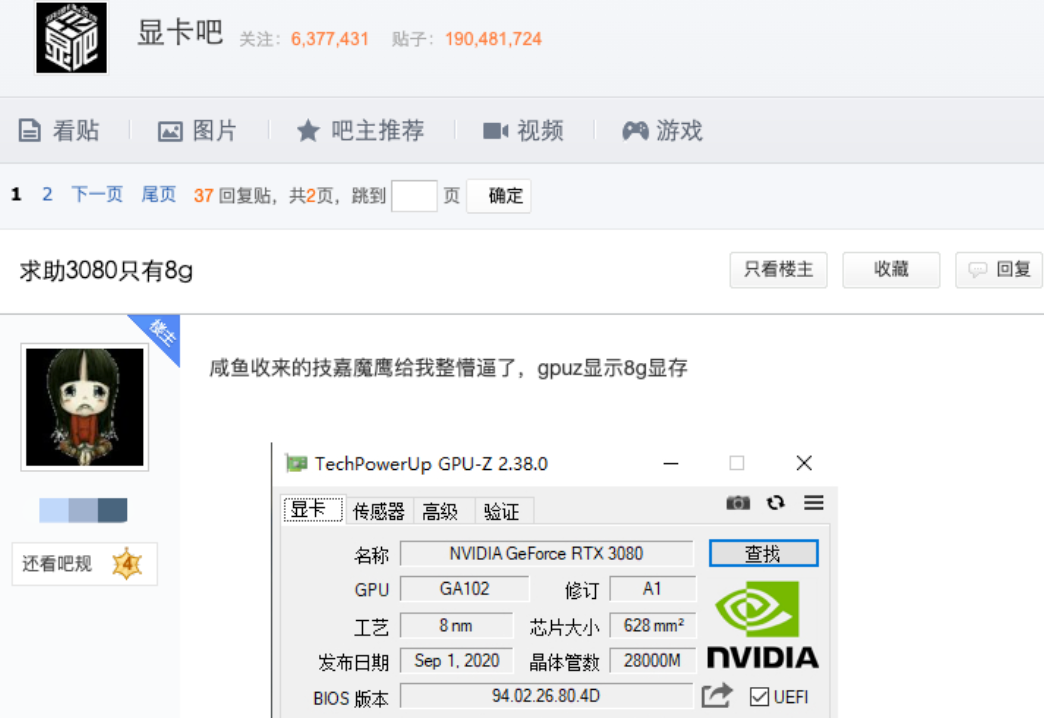Click the 看贴 document icon
The height and width of the screenshot is (718, 1044).
coord(30,130)
